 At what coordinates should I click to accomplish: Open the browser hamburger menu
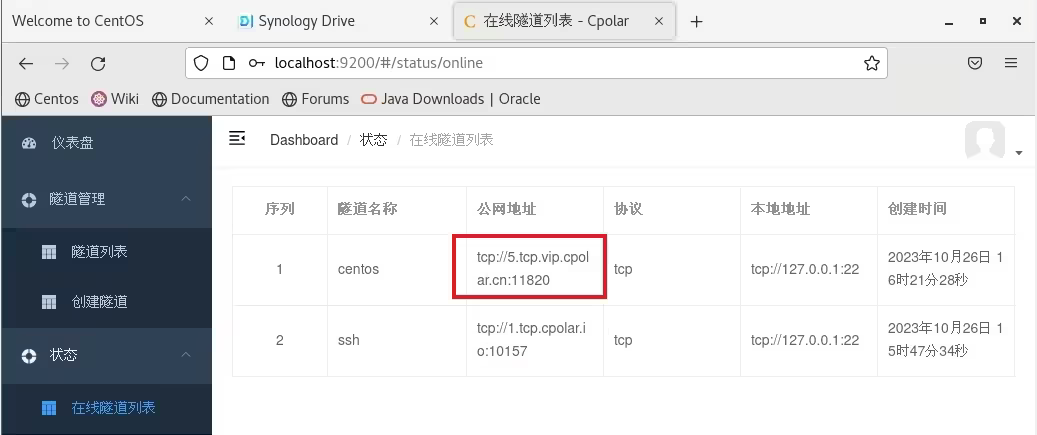[1011, 63]
